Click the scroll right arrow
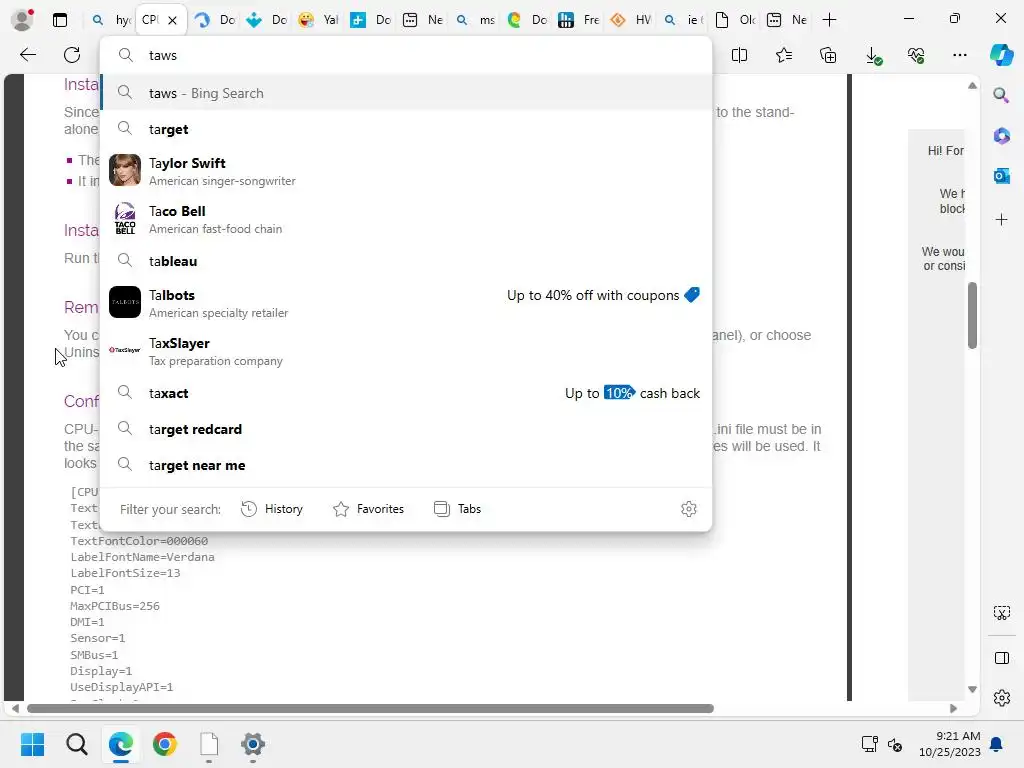The height and width of the screenshot is (768, 1024). 953,709
